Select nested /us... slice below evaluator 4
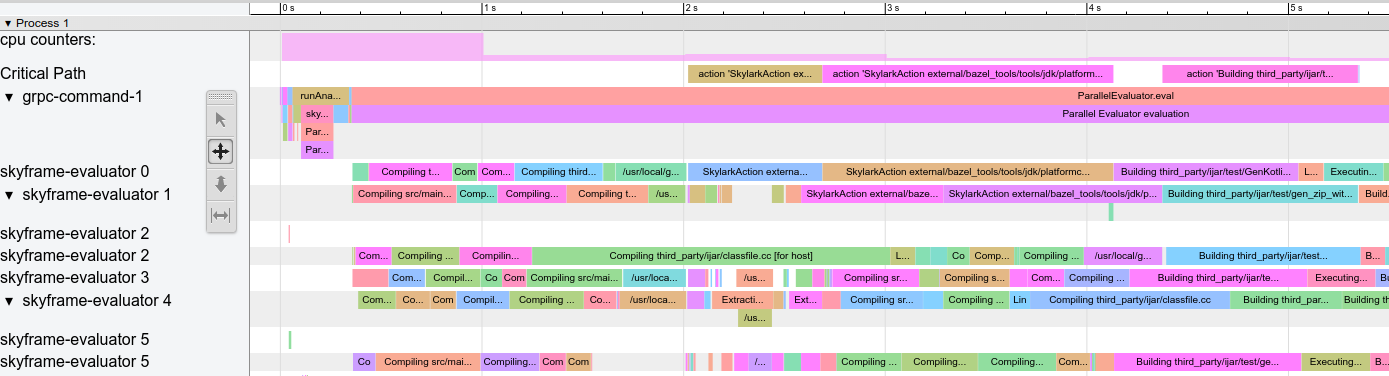This screenshot has width=1389, height=376. pyautogui.click(x=755, y=318)
